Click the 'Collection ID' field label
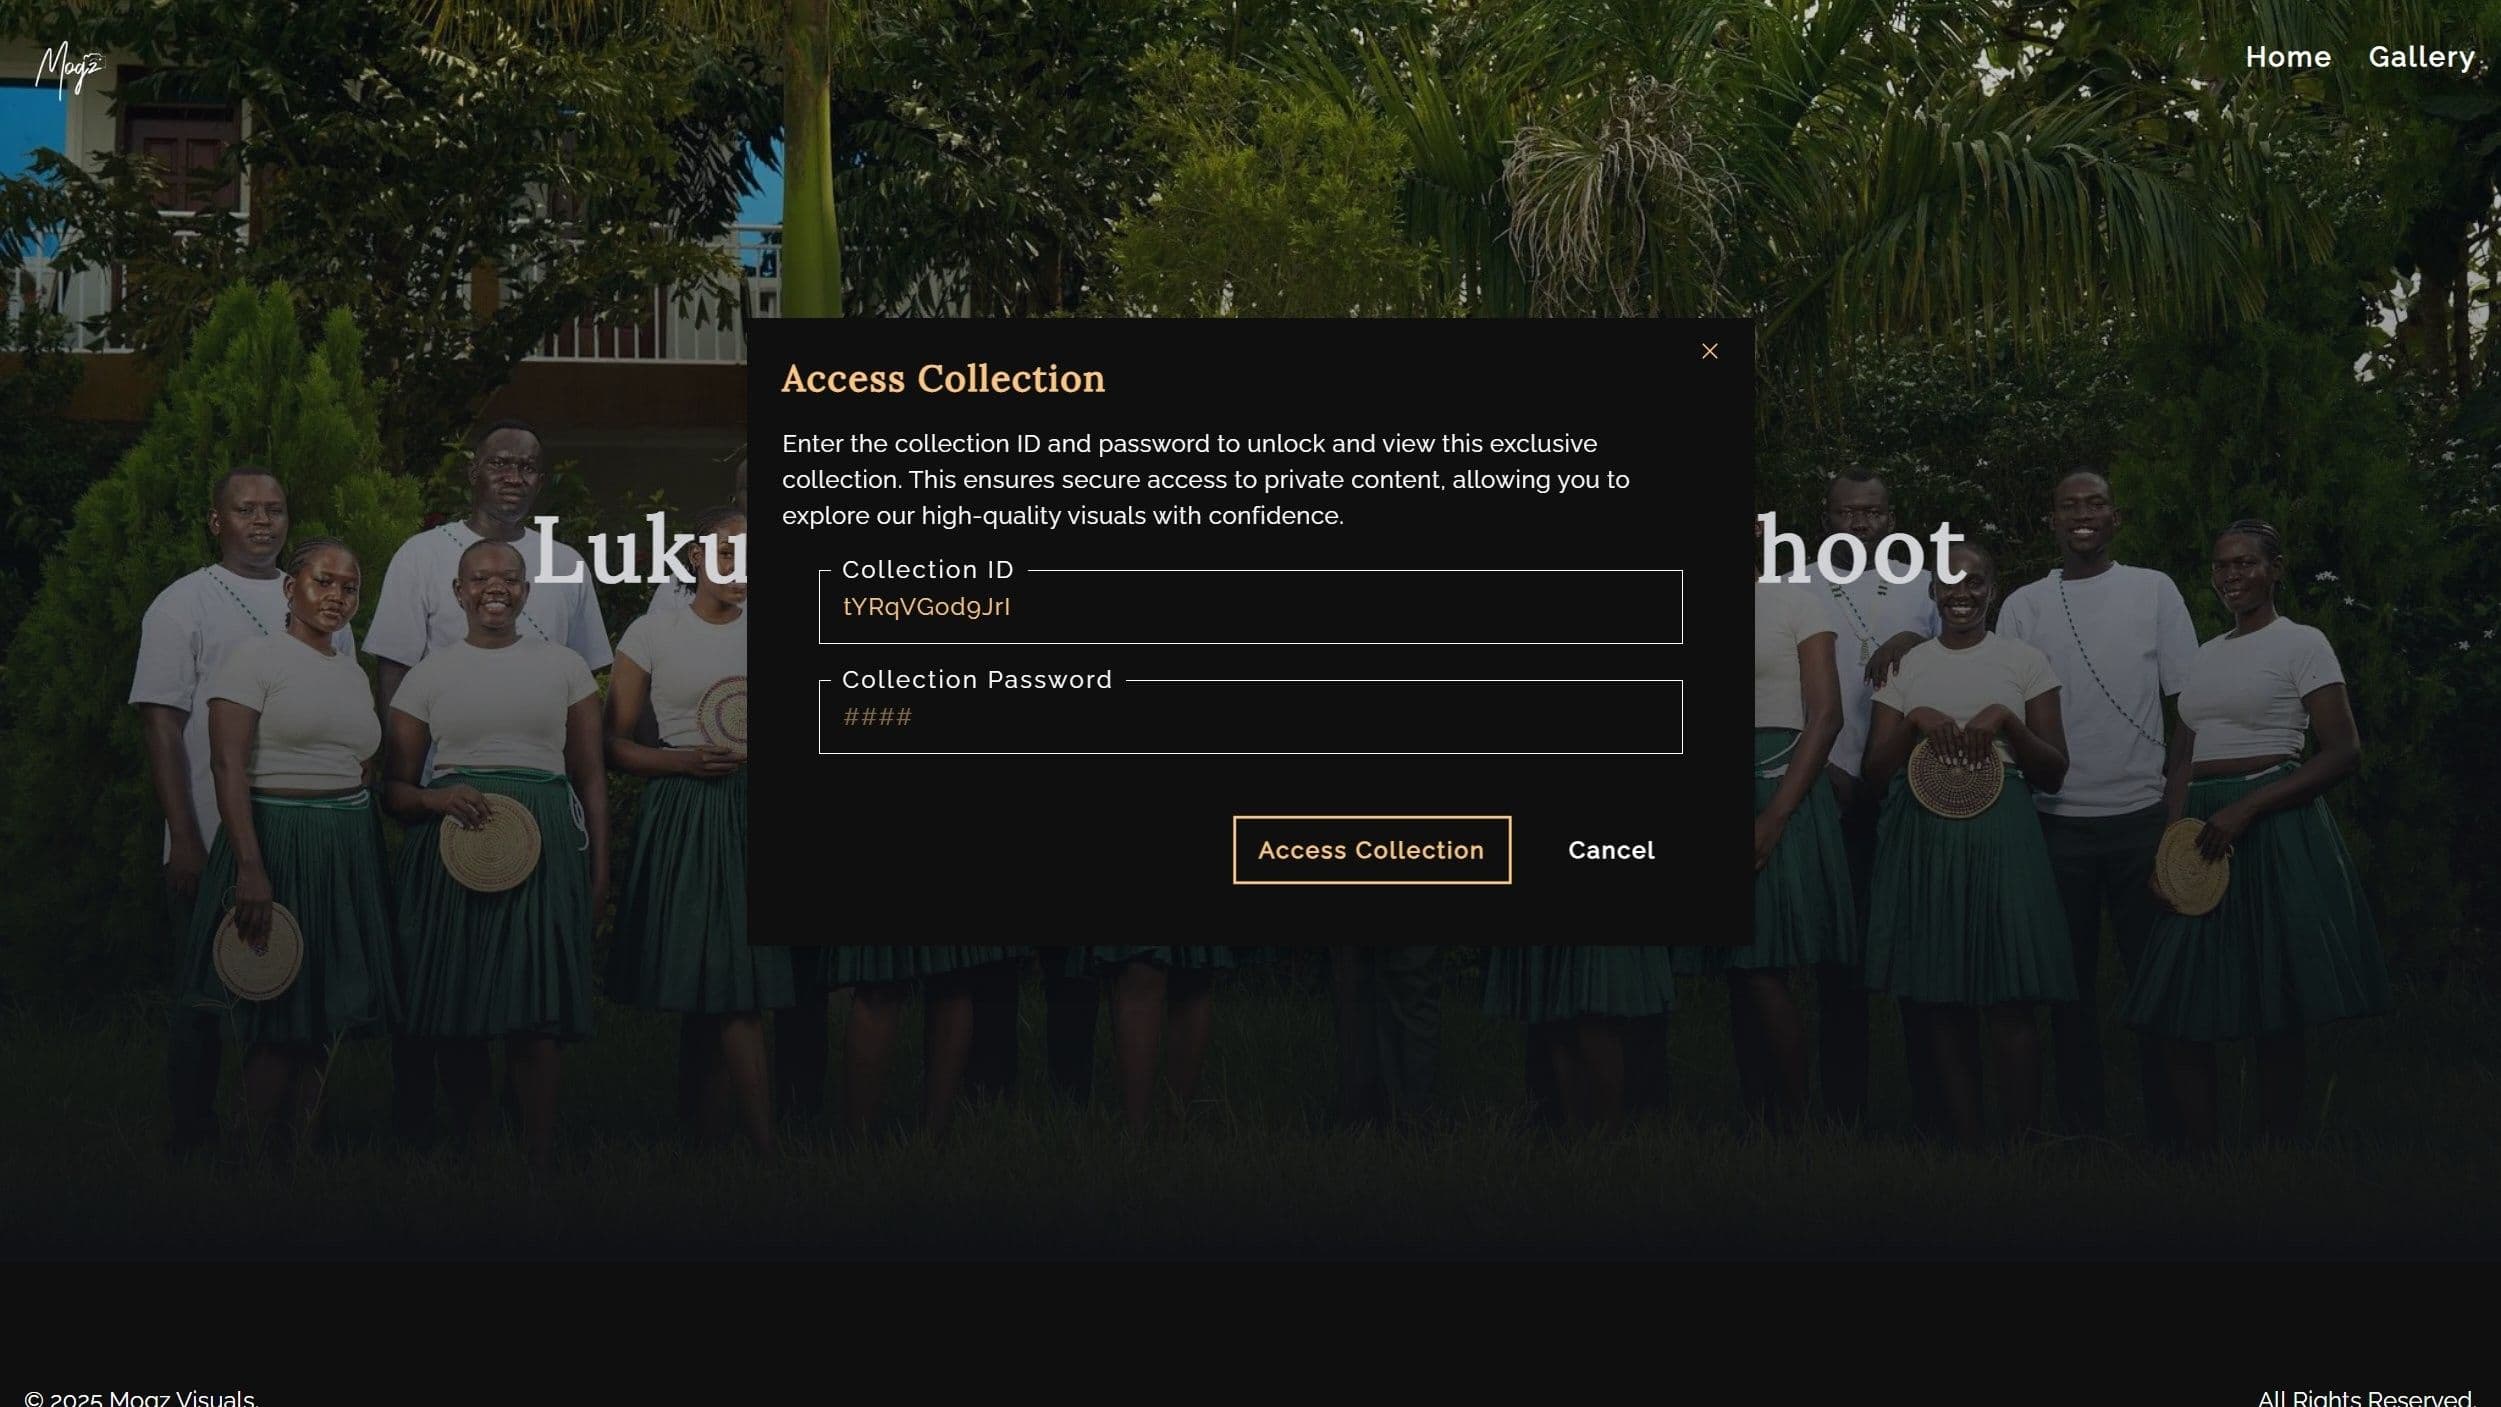The width and height of the screenshot is (2501, 1407). tap(927, 570)
